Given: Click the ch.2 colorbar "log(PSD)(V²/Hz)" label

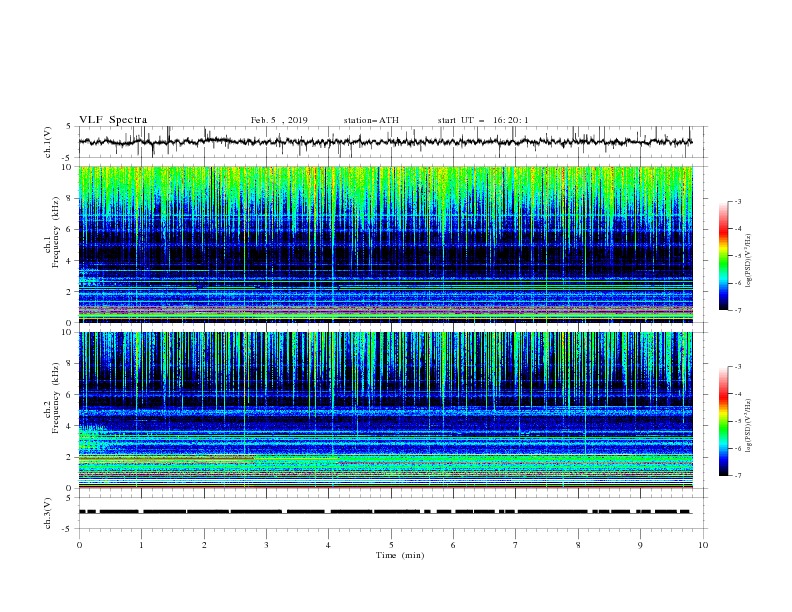Looking at the screenshot, I should tap(749, 425).
